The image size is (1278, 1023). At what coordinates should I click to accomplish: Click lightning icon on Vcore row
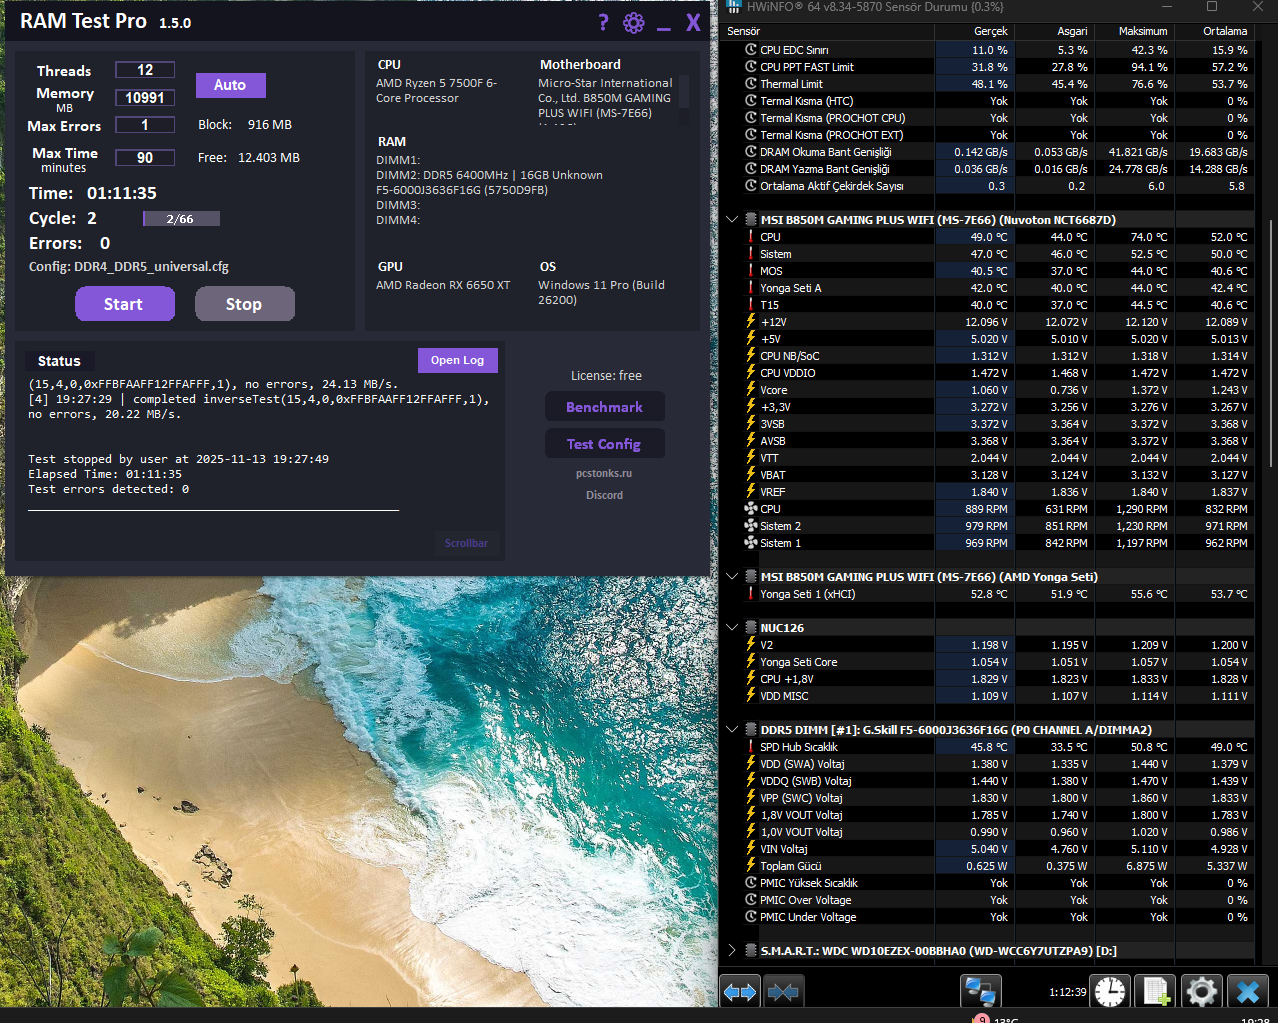pyautogui.click(x=751, y=390)
